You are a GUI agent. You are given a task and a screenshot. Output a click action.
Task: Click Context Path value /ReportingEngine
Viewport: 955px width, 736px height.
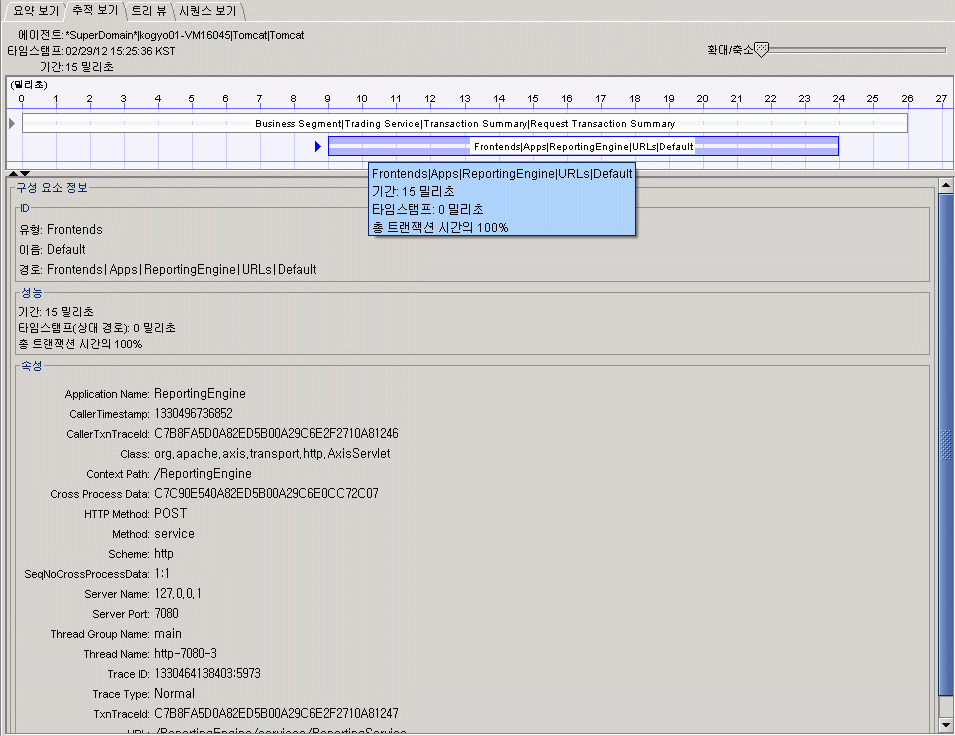[x=203, y=473]
